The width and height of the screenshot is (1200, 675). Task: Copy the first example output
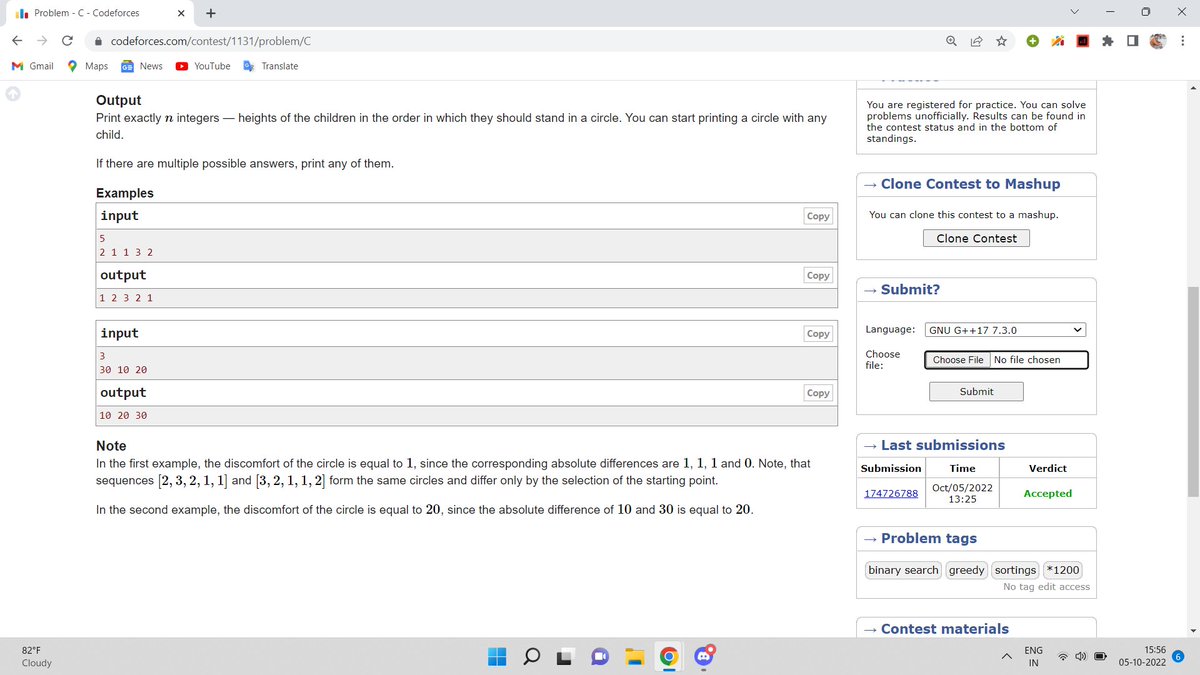pyautogui.click(x=818, y=275)
